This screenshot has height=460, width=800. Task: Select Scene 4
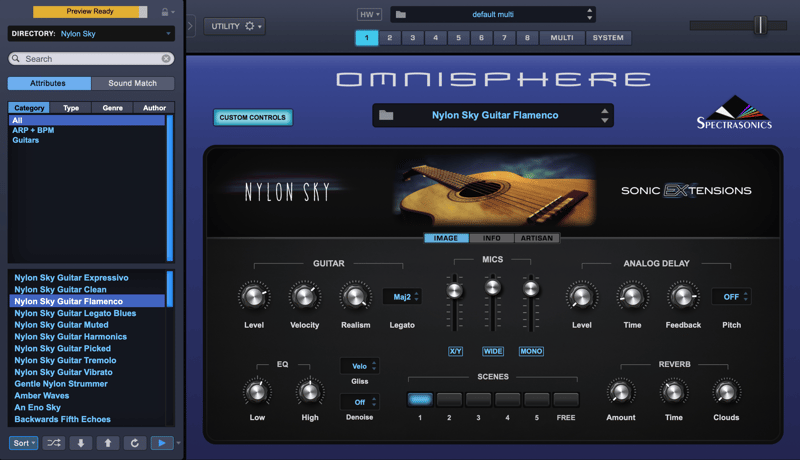point(507,399)
